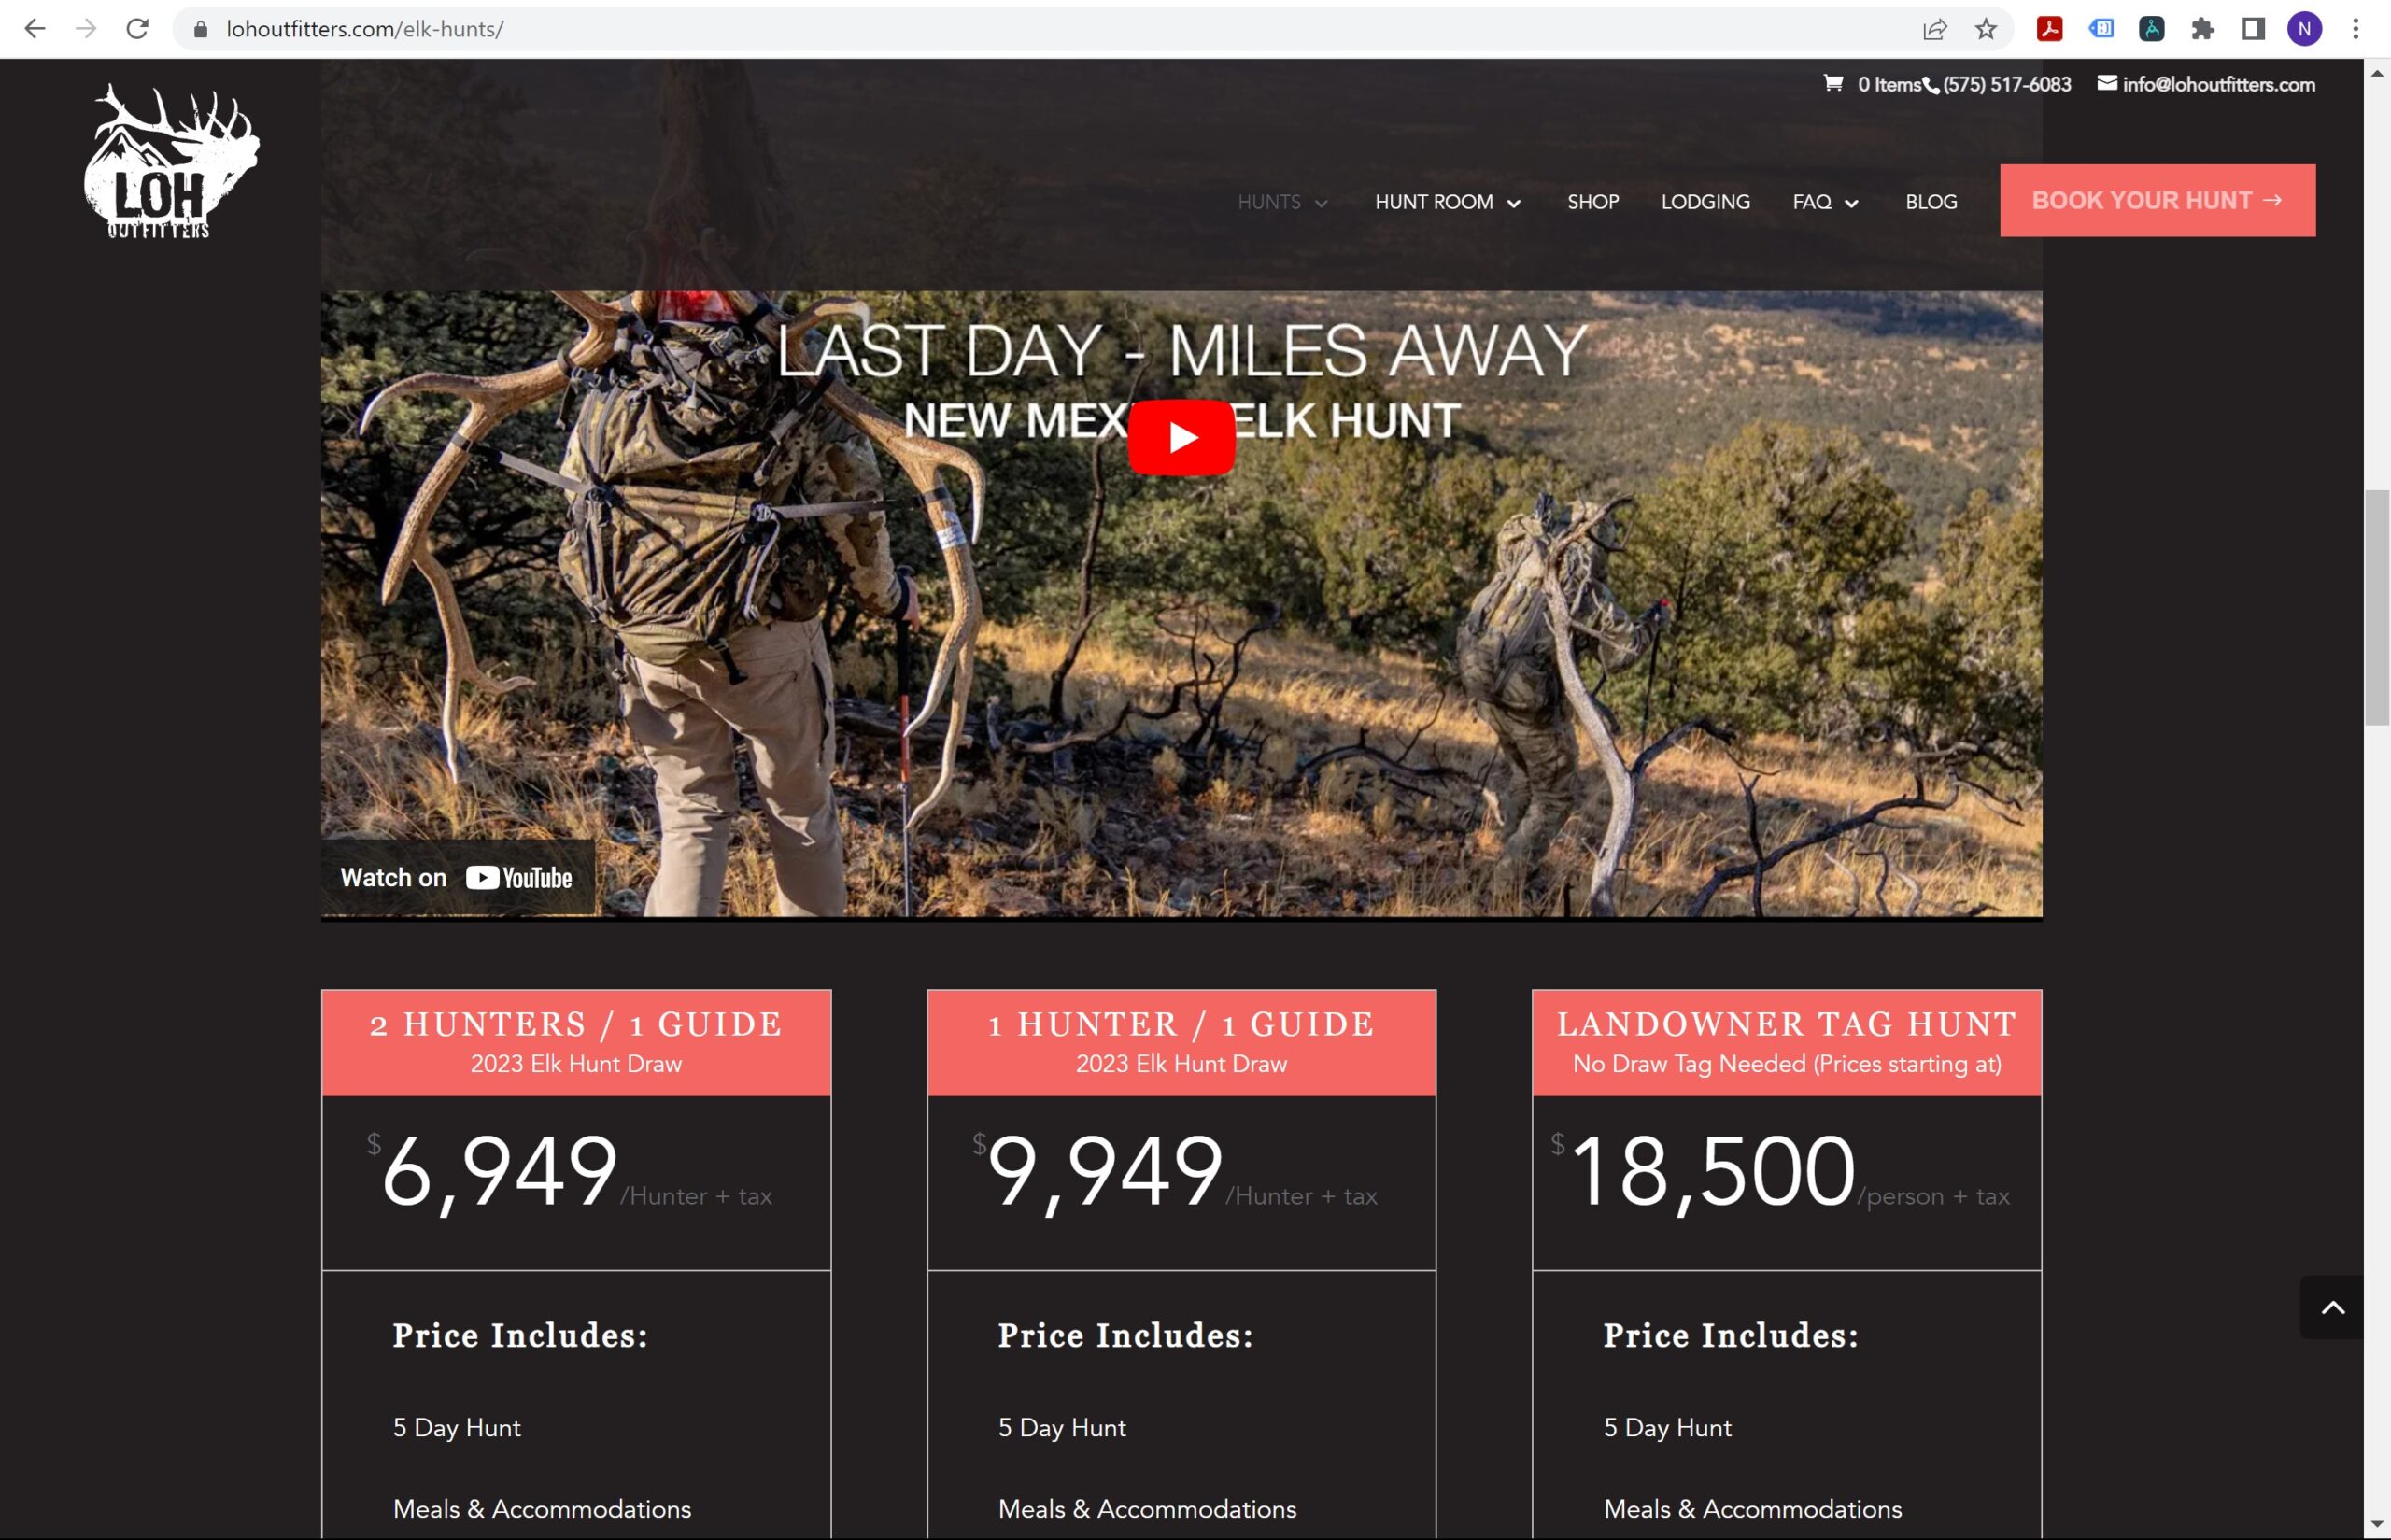Play the YouTube elk hunt video
The width and height of the screenshot is (2391, 1540).
point(1181,437)
